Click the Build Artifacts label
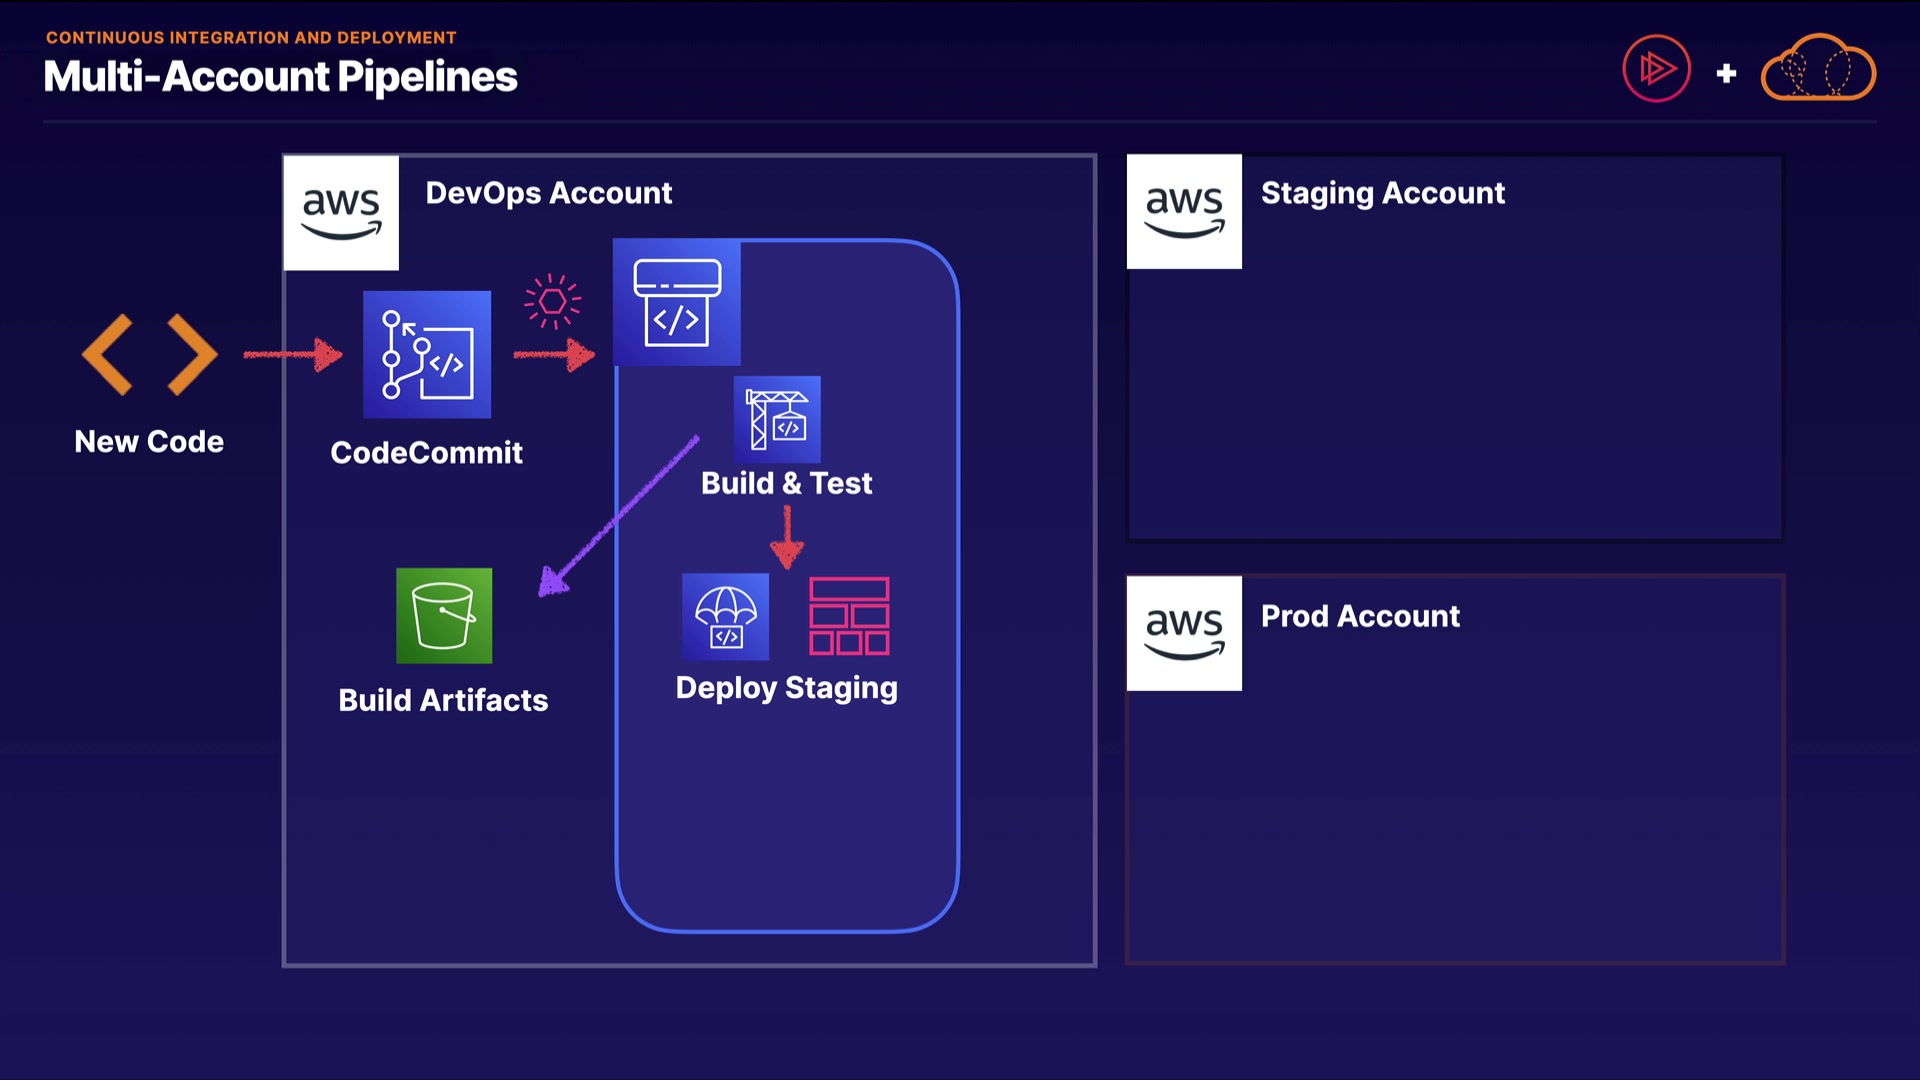Viewport: 1920px width, 1080px height. pos(443,700)
